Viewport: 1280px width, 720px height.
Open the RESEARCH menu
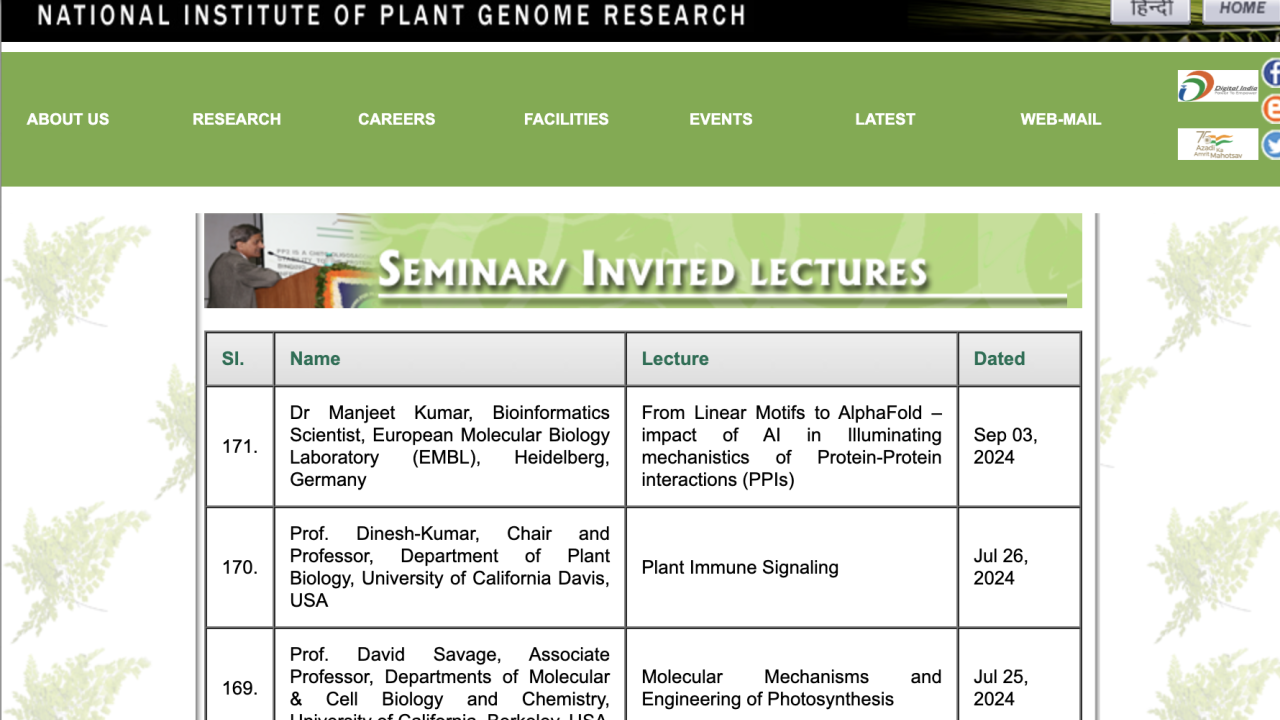coord(236,119)
